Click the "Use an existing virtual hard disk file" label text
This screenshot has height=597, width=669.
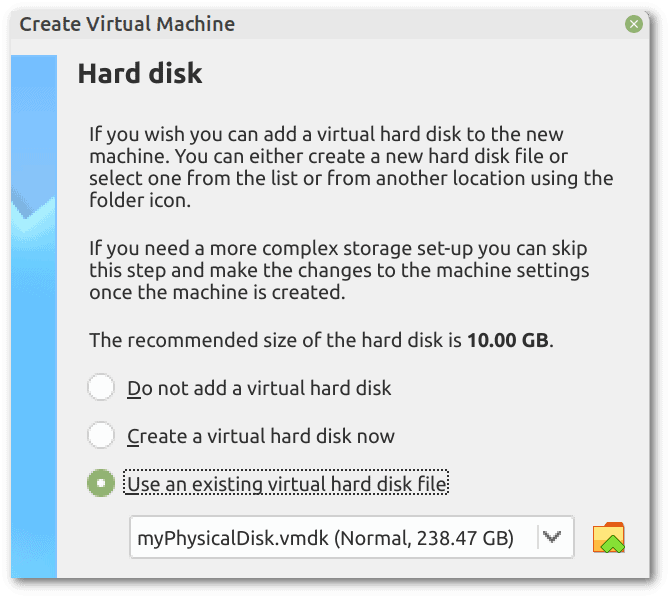click(286, 485)
